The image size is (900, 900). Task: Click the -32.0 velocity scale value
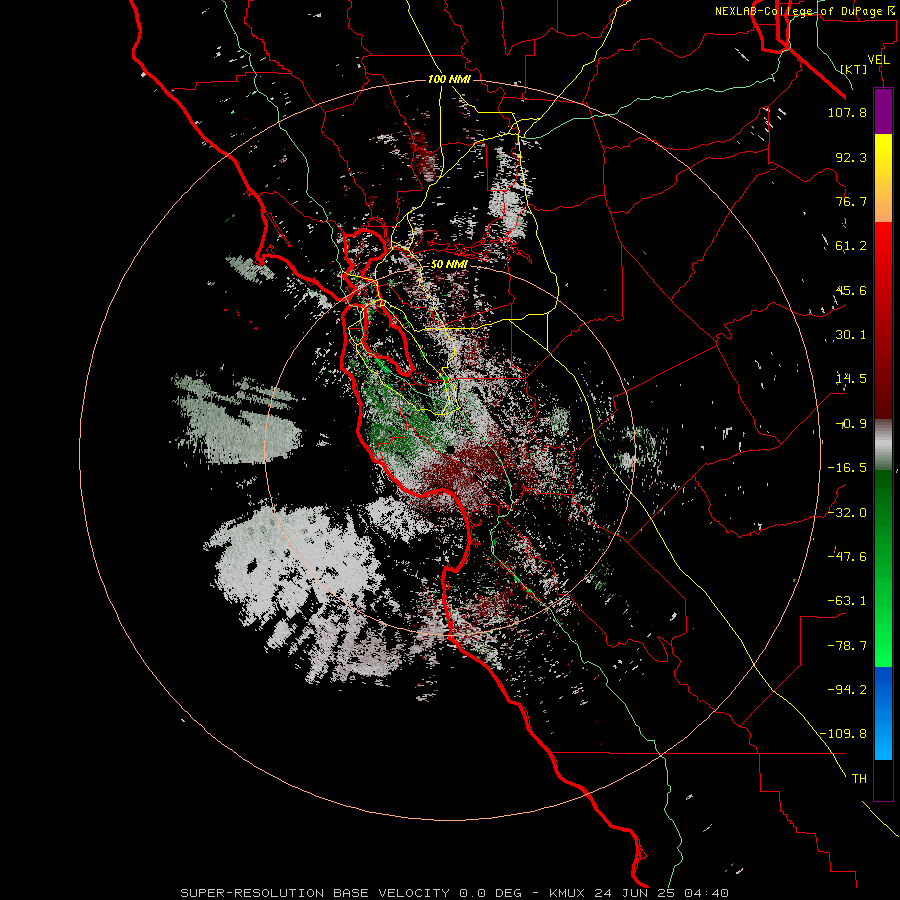click(847, 513)
